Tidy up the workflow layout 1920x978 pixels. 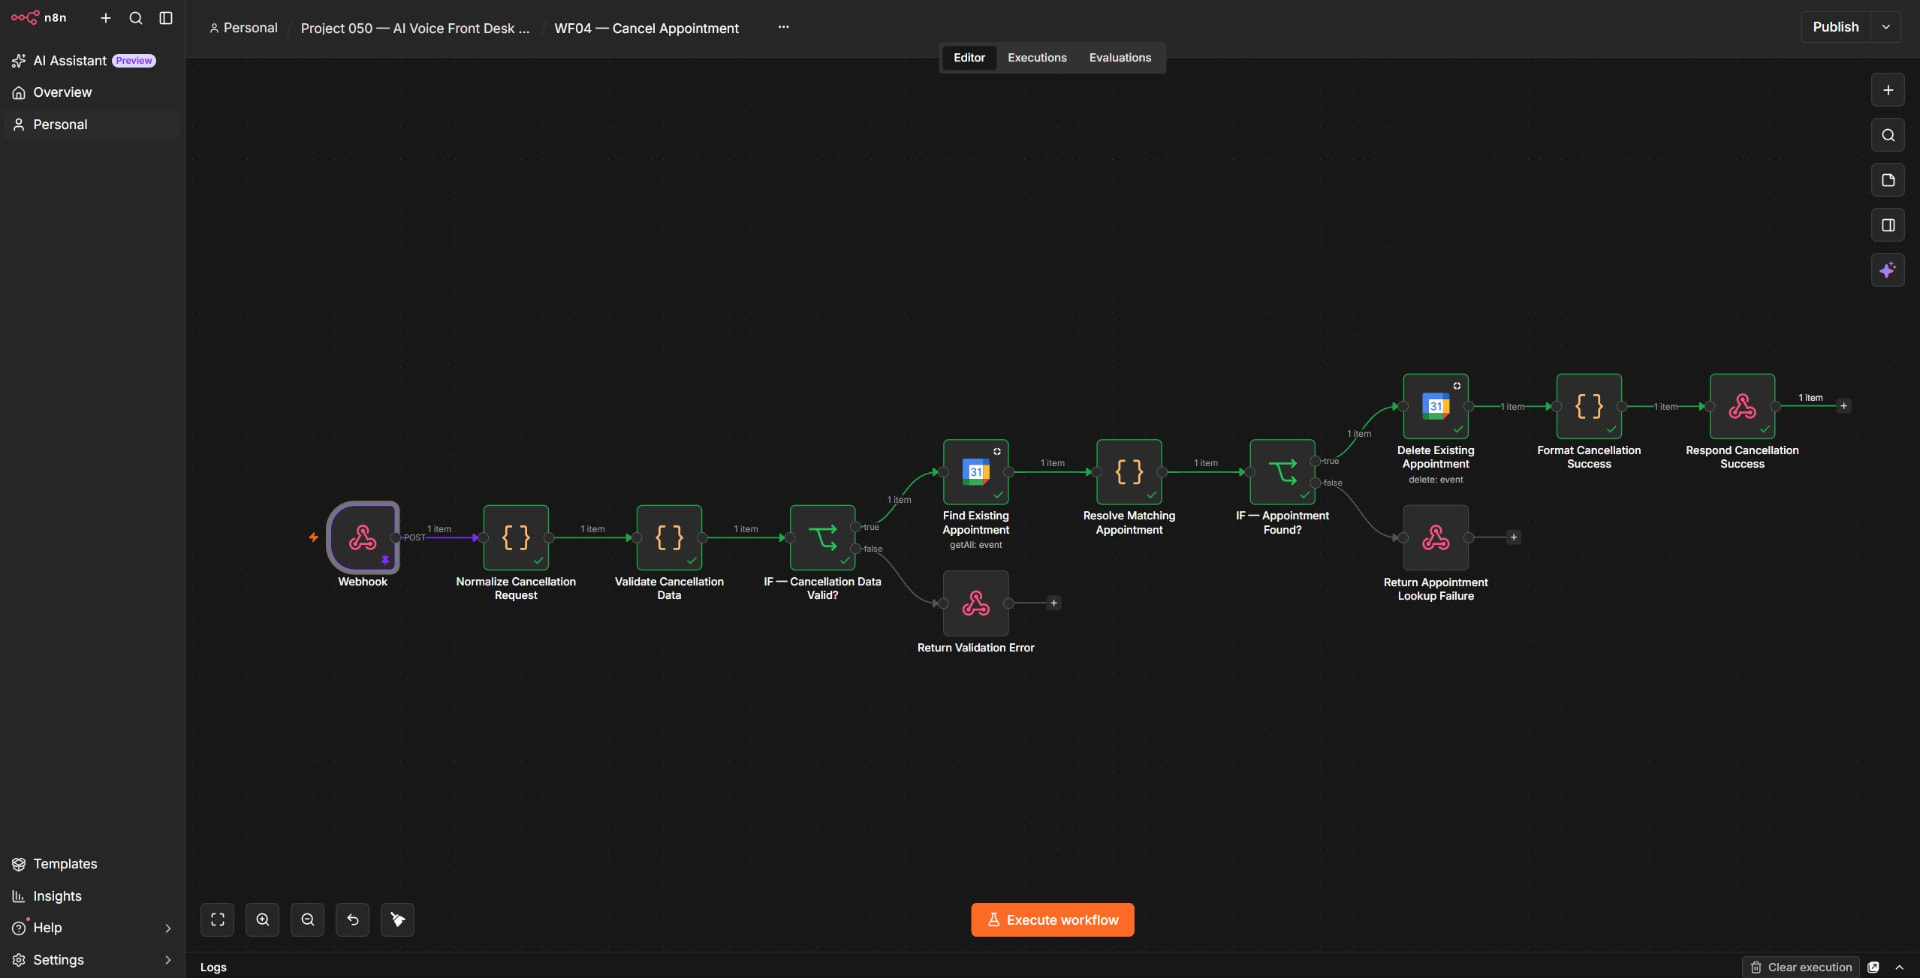pos(398,920)
